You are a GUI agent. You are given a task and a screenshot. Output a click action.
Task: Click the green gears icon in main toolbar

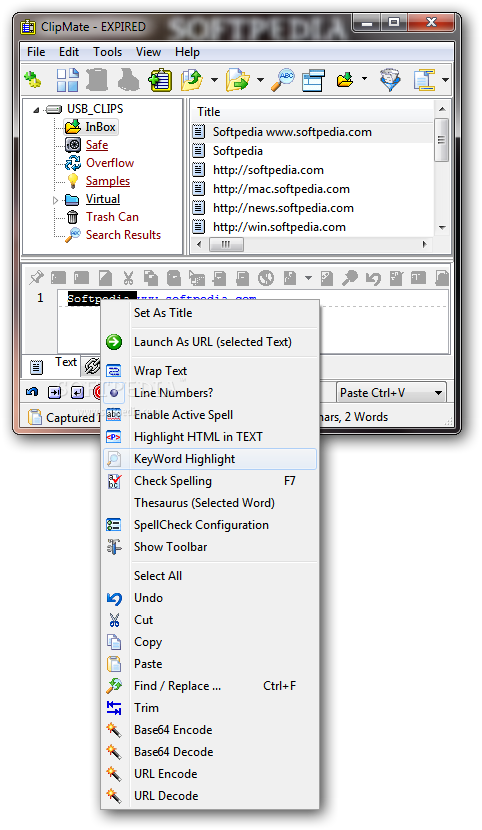(x=33, y=80)
